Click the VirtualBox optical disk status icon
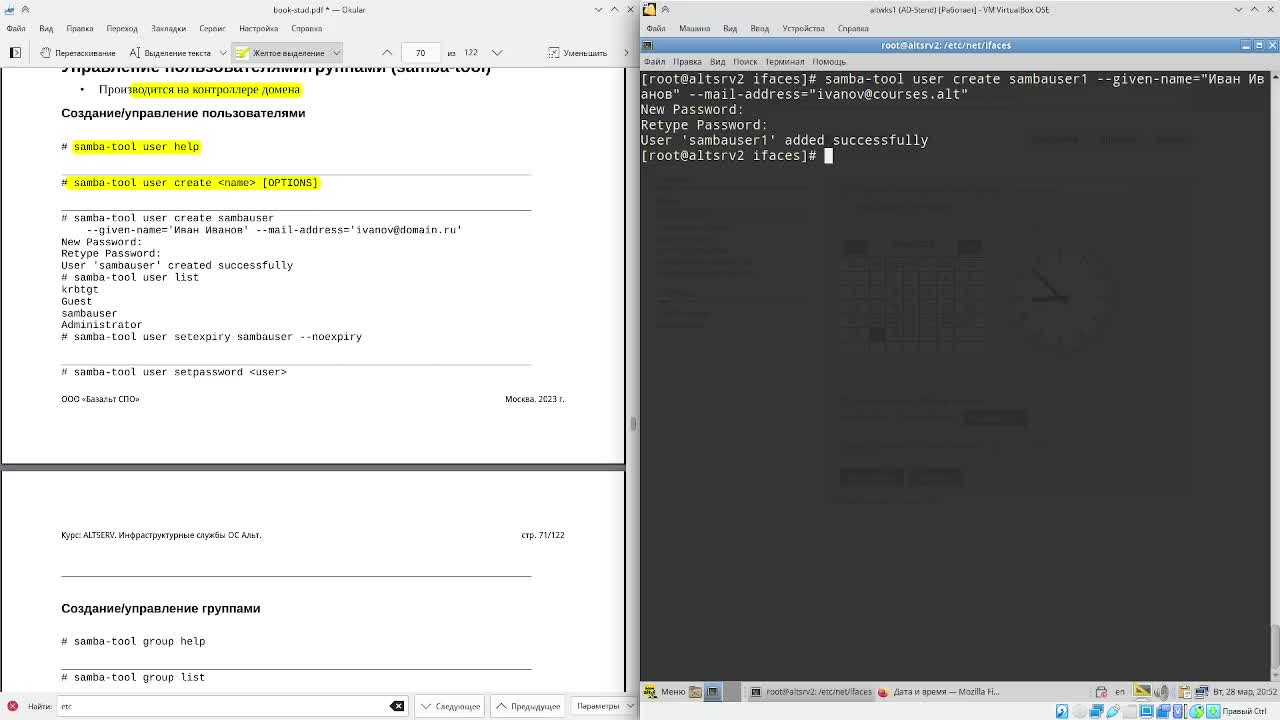Image resolution: width=1280 pixels, height=720 pixels. pyautogui.click(x=1079, y=711)
